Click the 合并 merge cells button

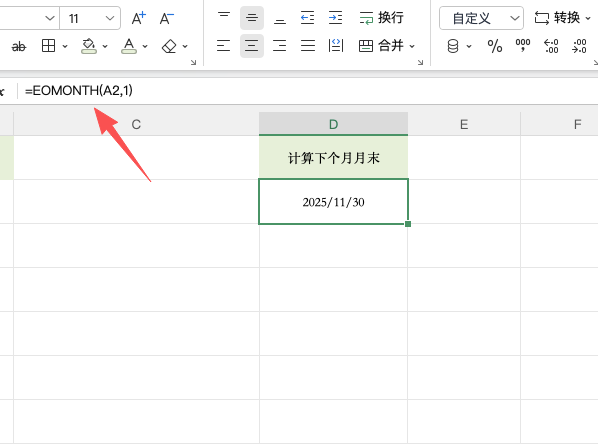coord(381,46)
